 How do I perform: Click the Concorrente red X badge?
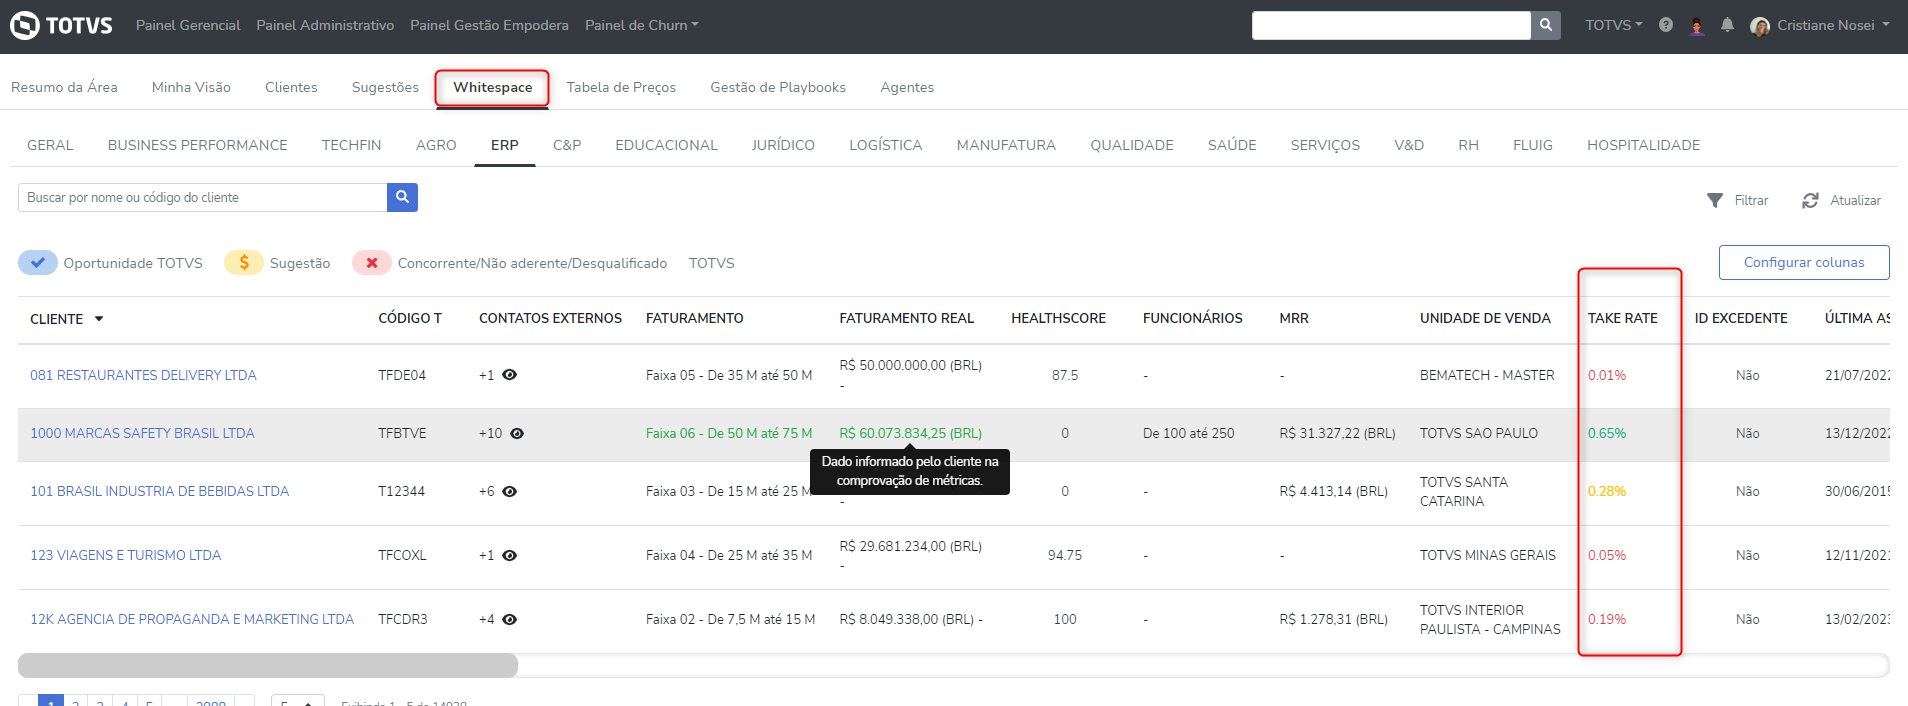372,263
